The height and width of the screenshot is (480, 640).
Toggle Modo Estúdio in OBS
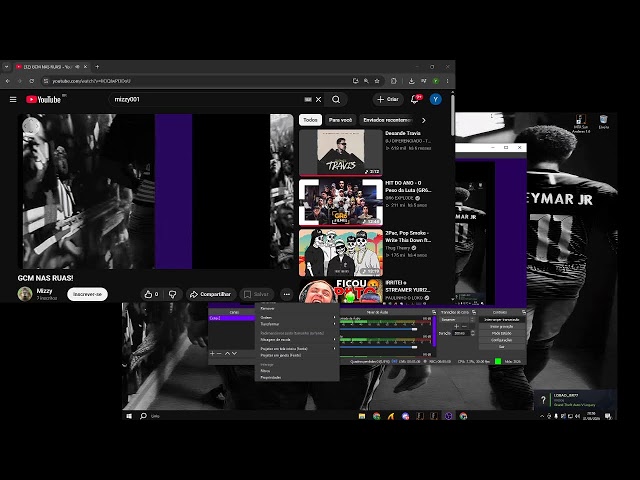(x=502, y=333)
